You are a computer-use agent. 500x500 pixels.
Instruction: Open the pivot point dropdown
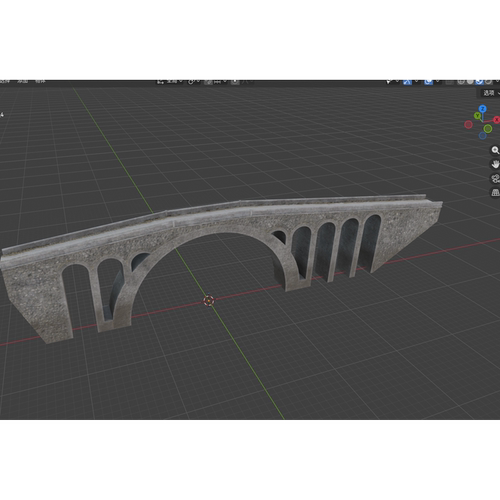(x=194, y=82)
